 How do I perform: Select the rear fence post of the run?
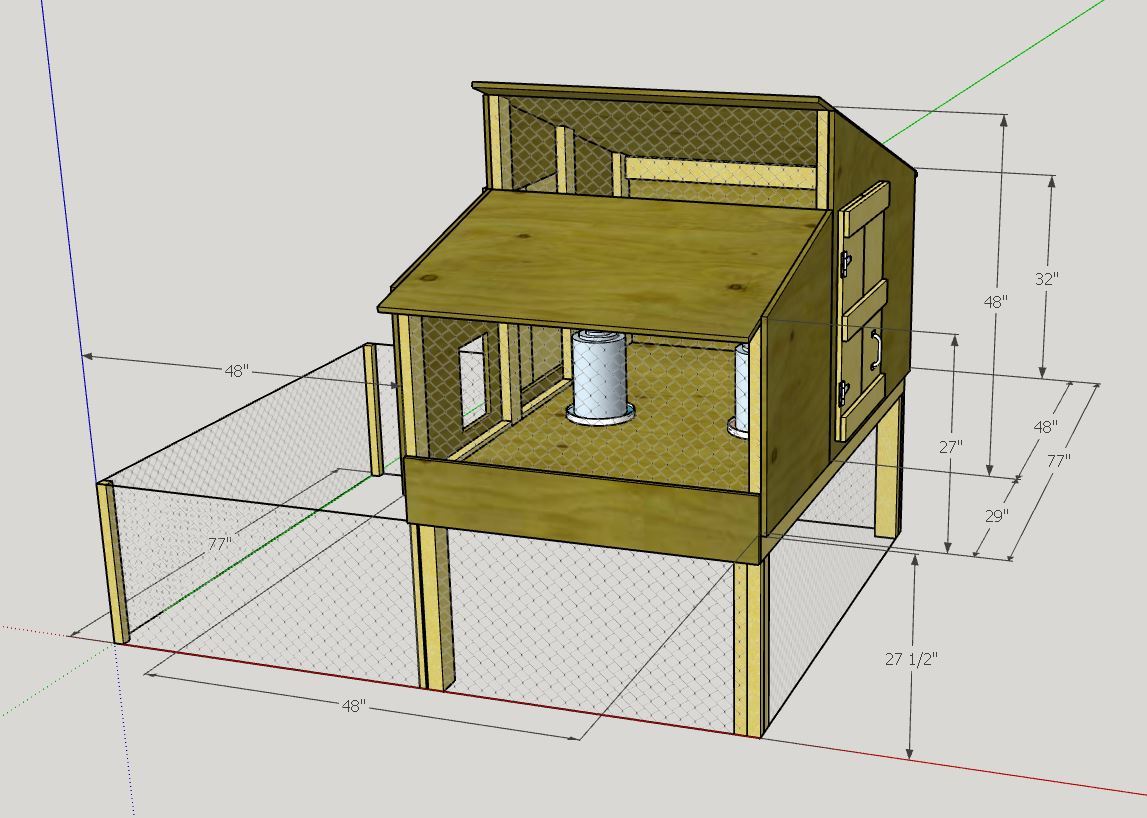coord(374,408)
